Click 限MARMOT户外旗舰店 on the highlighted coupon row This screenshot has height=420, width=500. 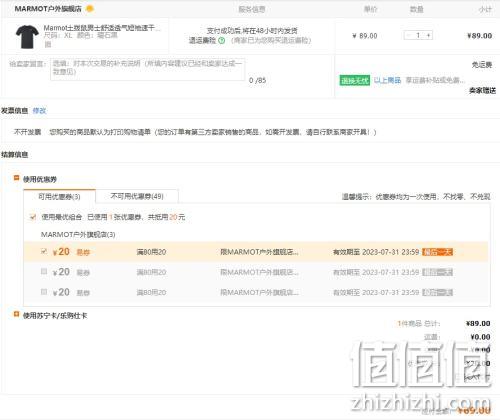259,252
